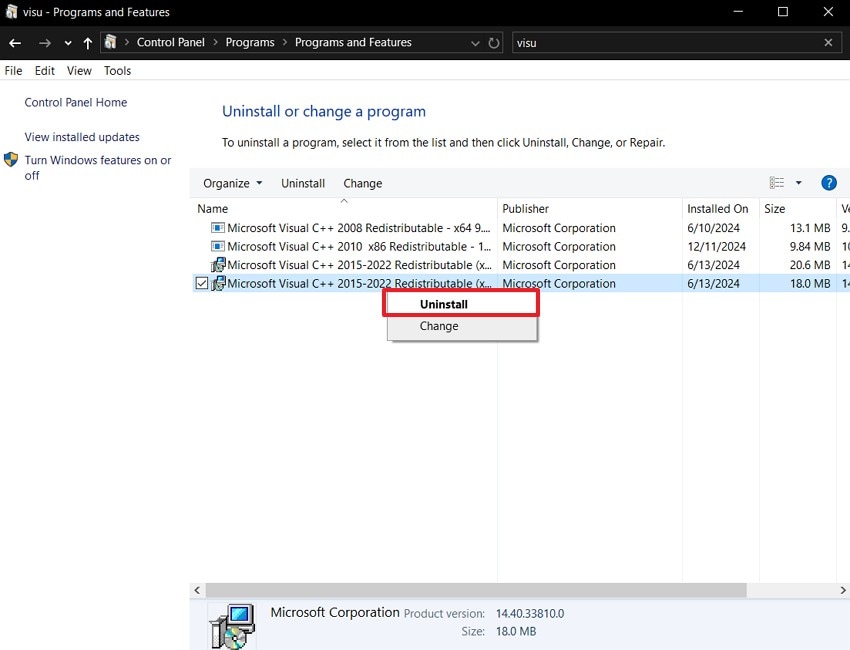
Task: Clear the 'visu' search text
Action: [x=828, y=43]
